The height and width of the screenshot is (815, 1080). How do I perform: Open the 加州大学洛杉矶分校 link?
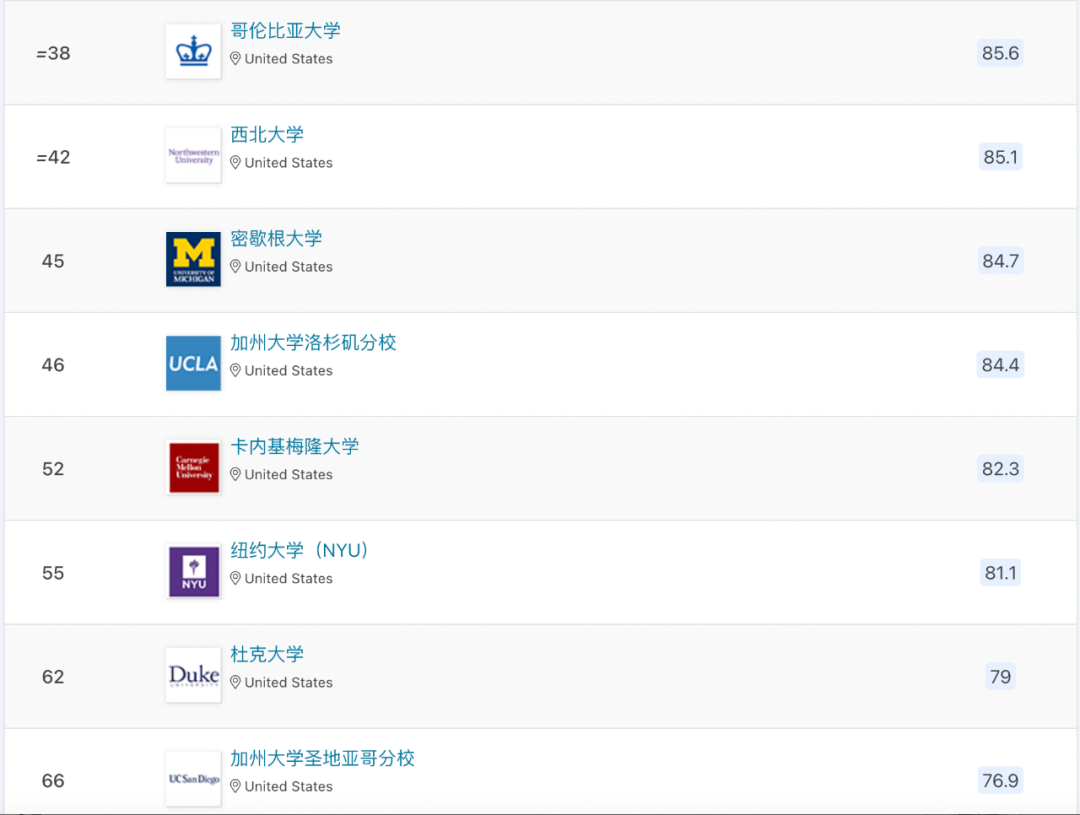tap(313, 343)
